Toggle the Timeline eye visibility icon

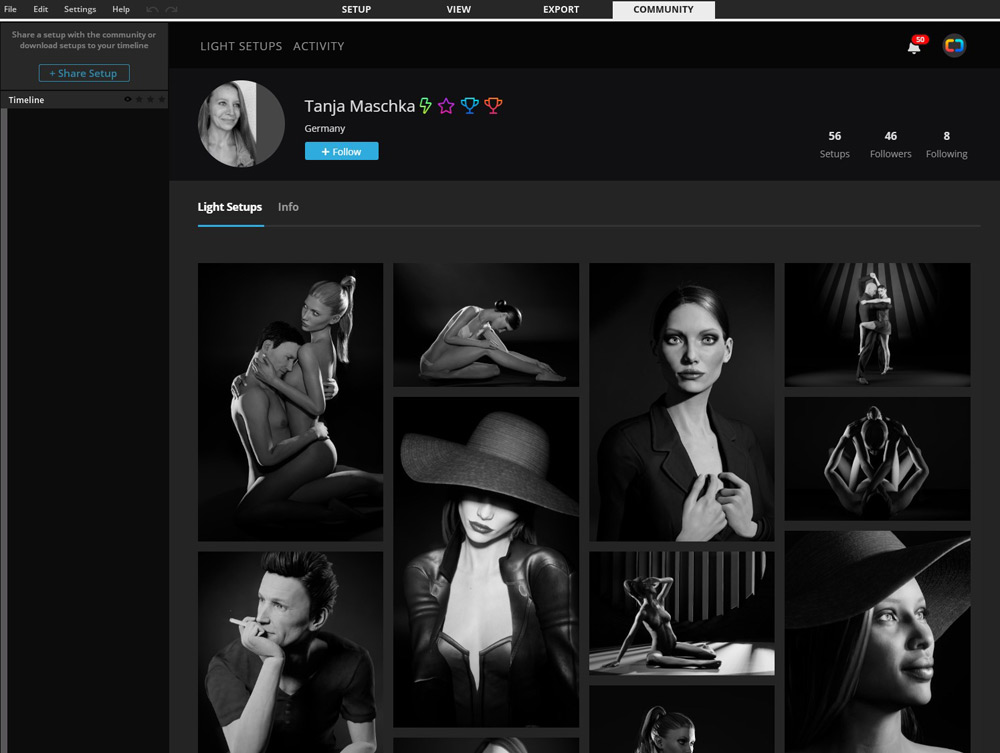[x=128, y=99]
